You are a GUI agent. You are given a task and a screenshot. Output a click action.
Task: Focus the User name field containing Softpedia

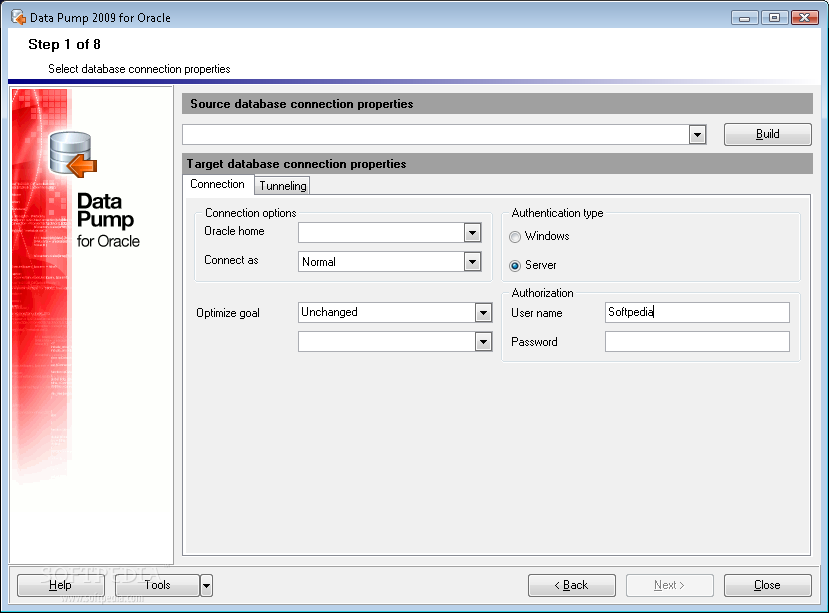tap(697, 313)
